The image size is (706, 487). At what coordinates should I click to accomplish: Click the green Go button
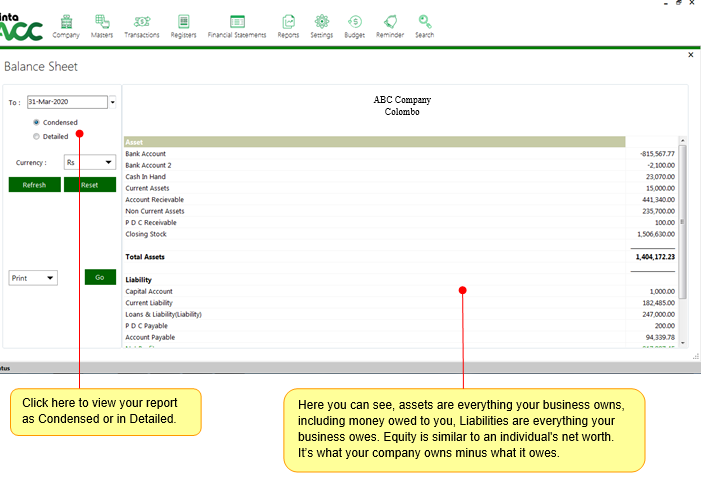pyautogui.click(x=100, y=277)
